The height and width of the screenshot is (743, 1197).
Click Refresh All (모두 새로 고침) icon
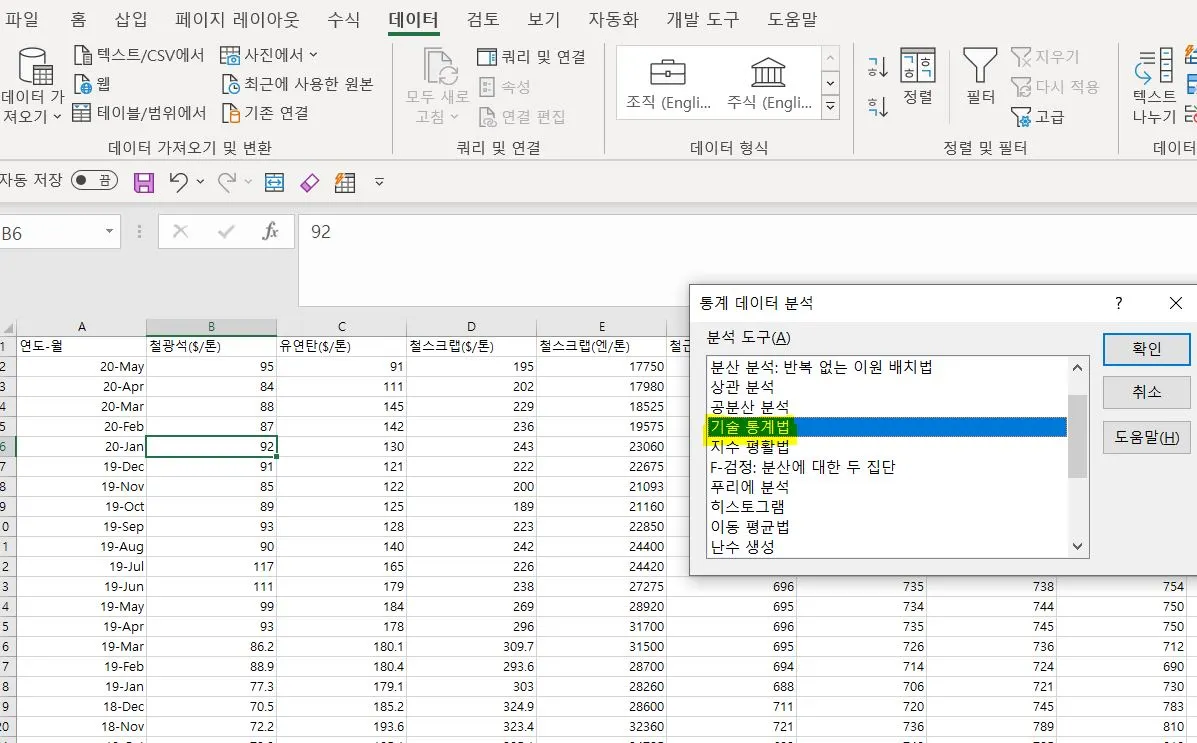440,66
